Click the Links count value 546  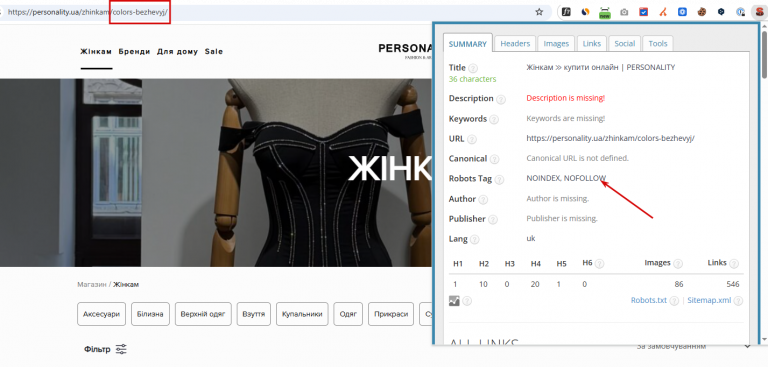coord(733,284)
